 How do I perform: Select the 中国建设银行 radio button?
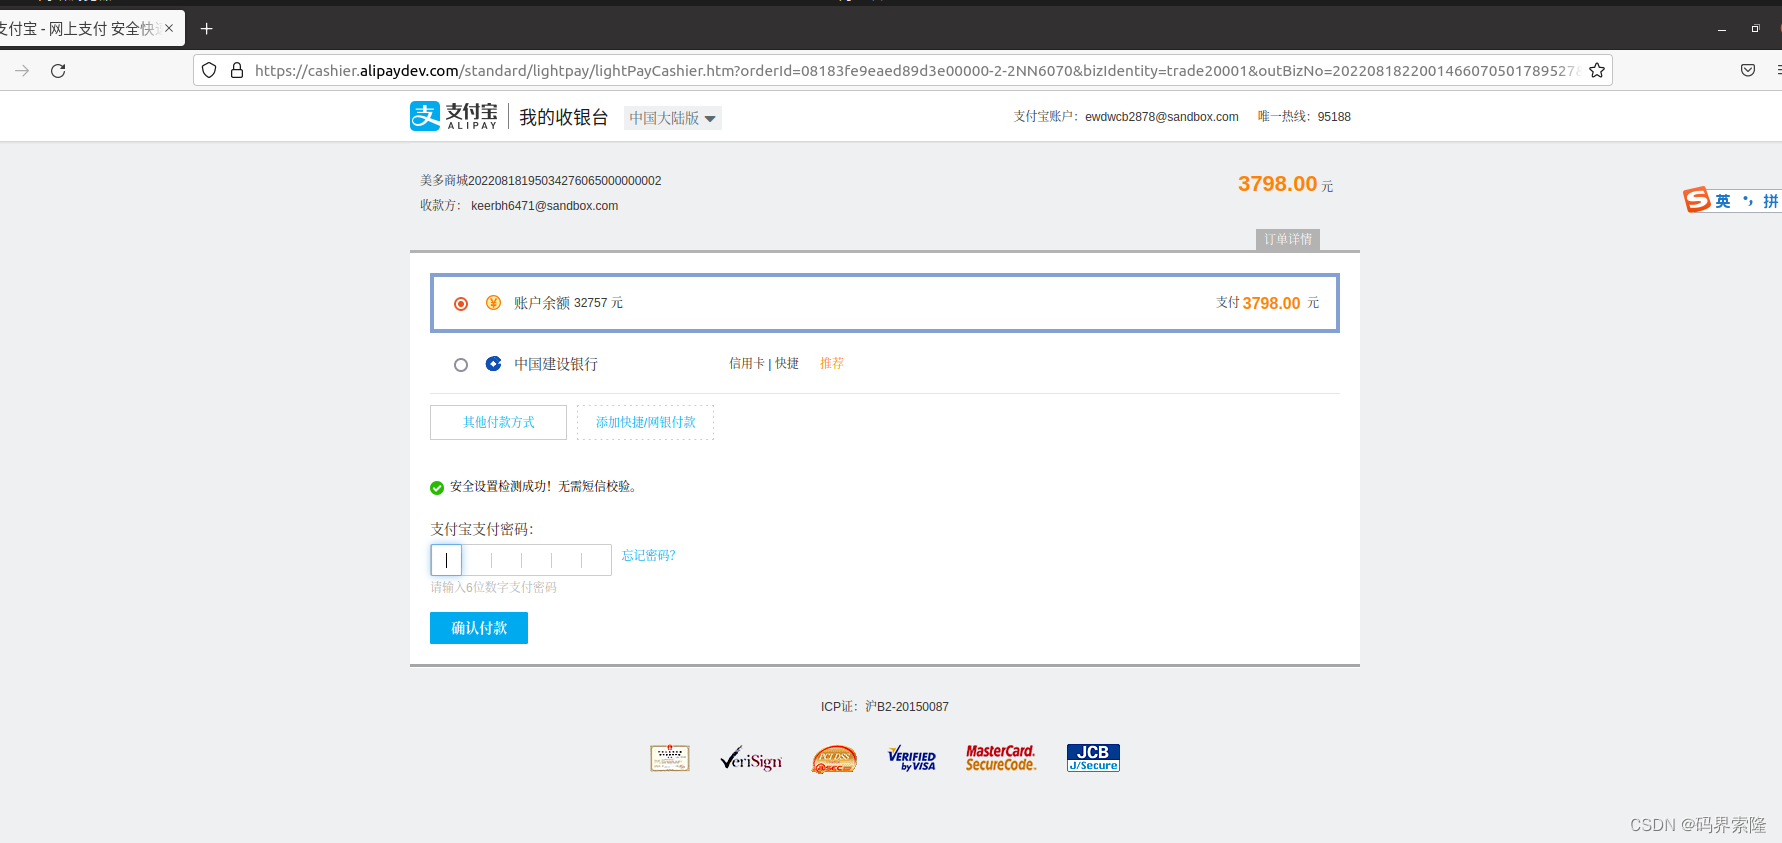click(461, 365)
